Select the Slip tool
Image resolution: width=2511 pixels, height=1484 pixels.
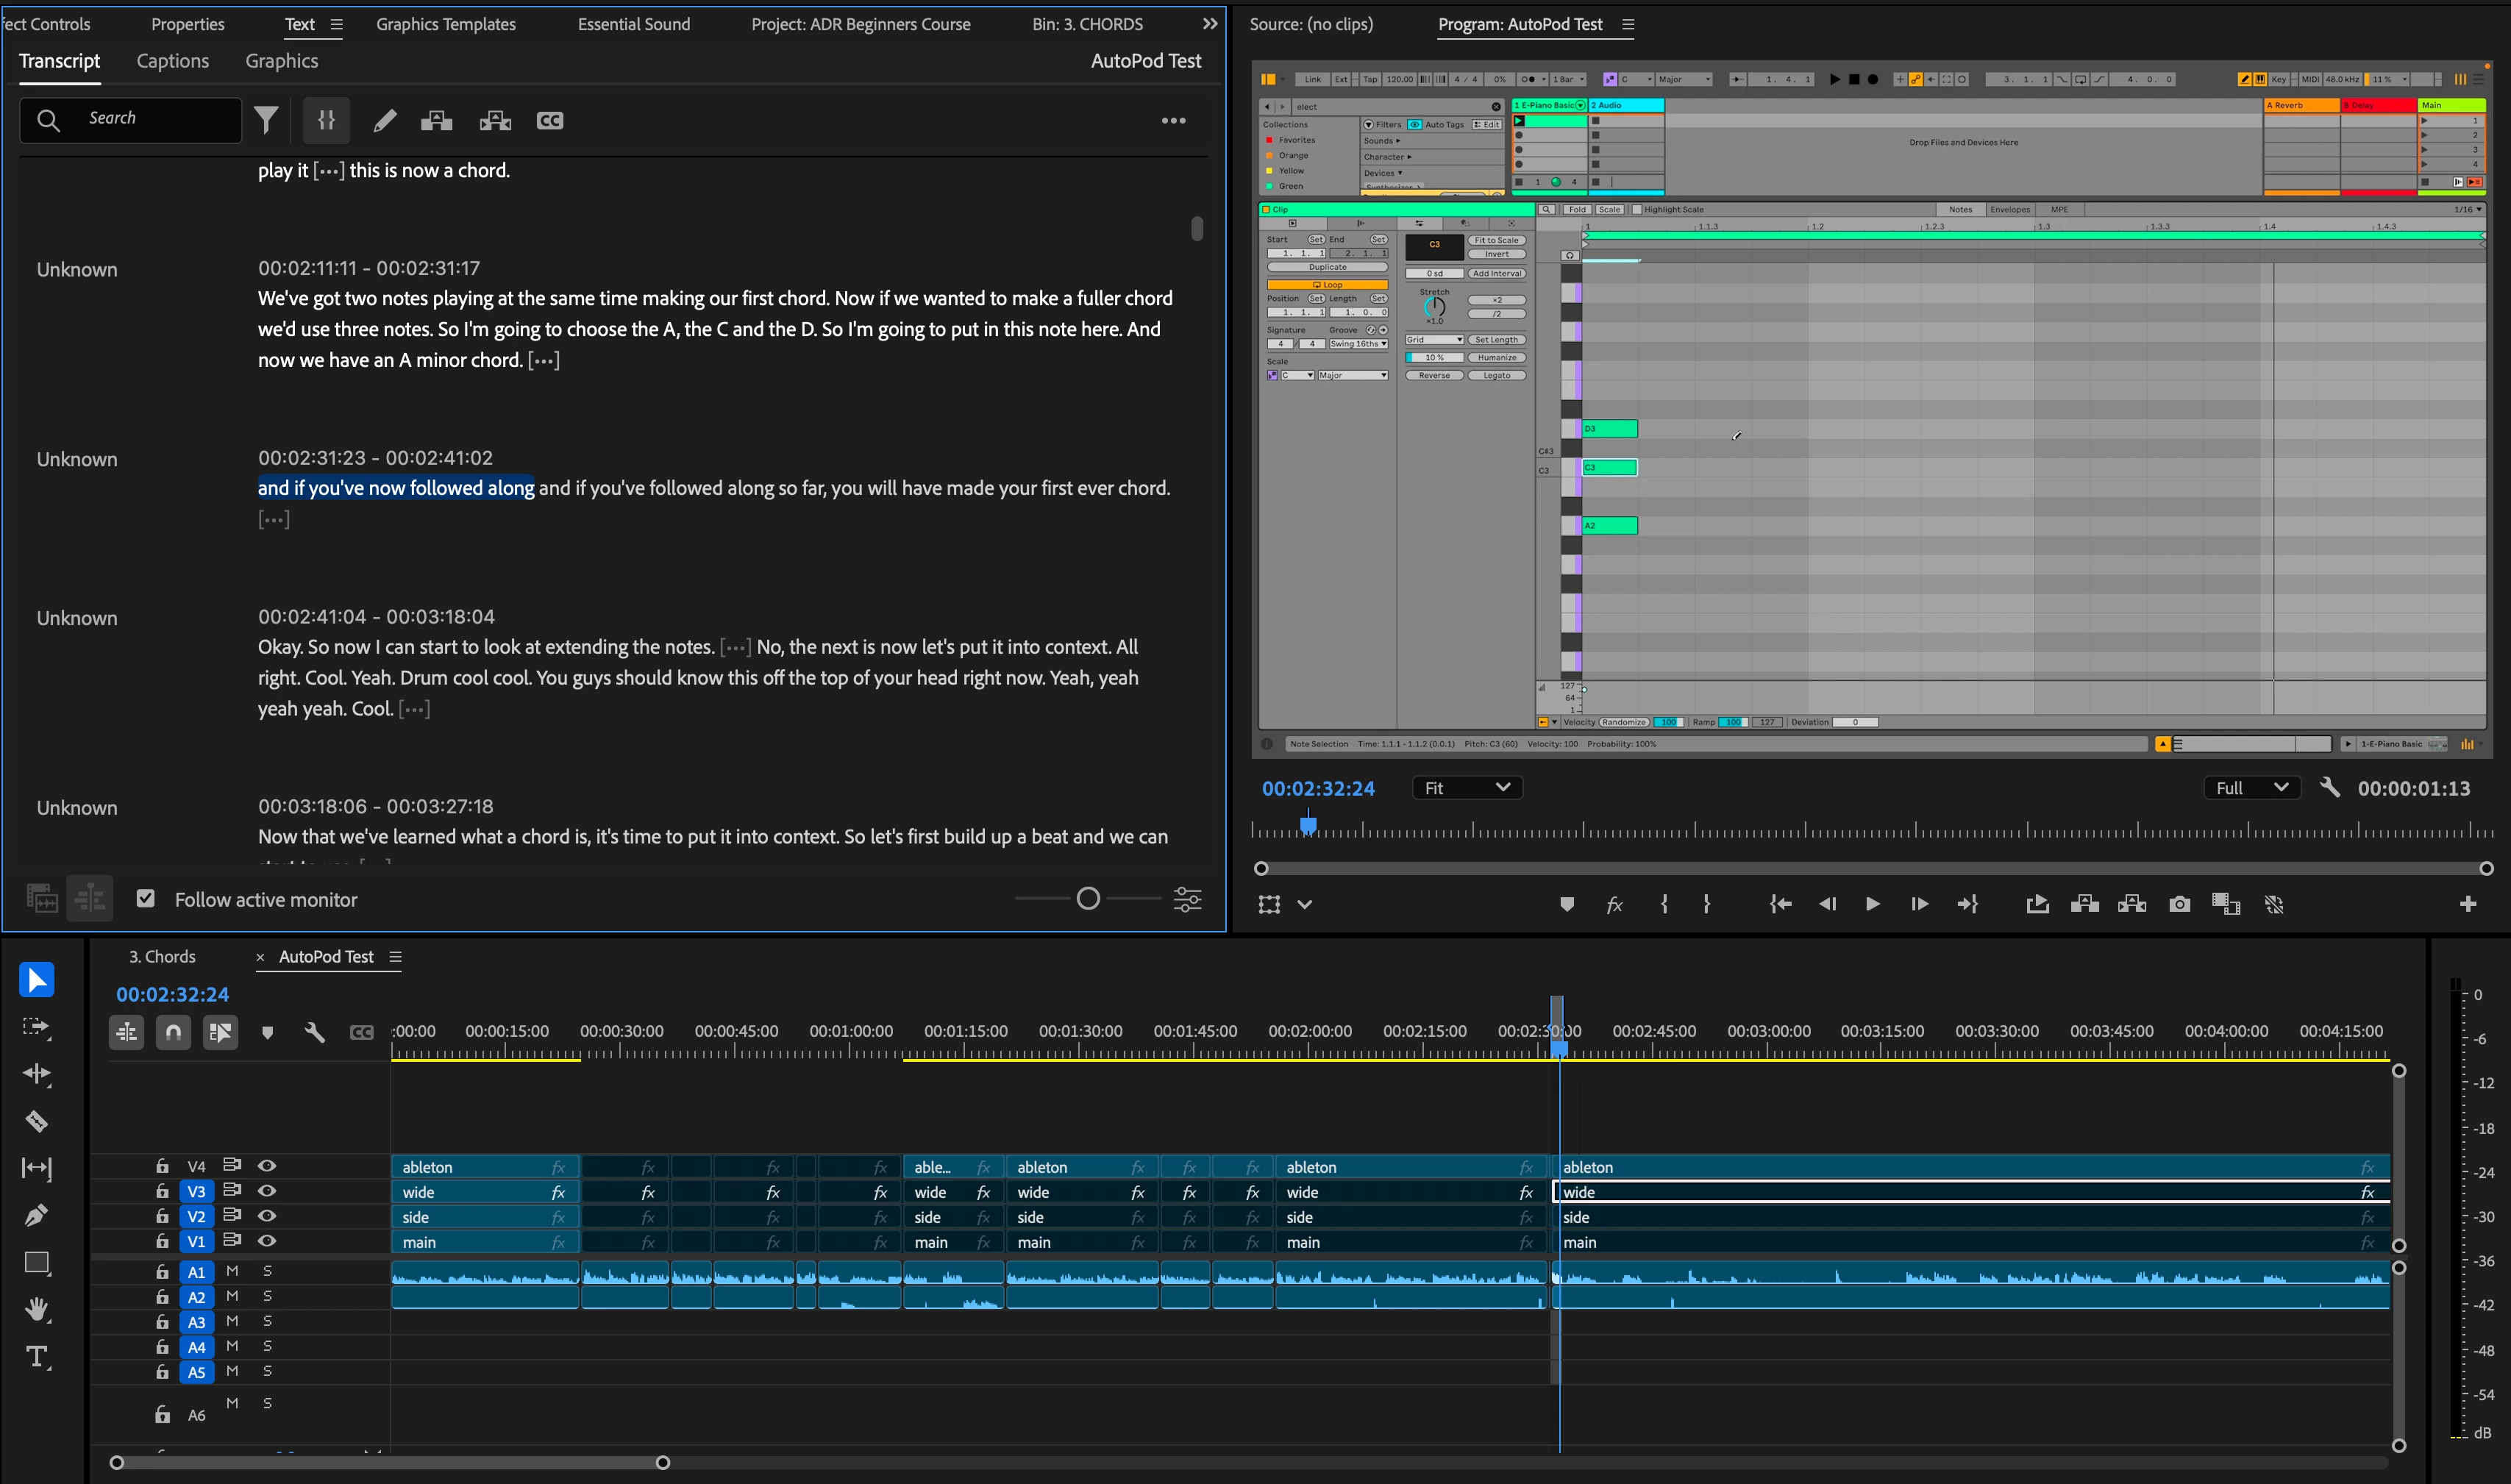[37, 1168]
